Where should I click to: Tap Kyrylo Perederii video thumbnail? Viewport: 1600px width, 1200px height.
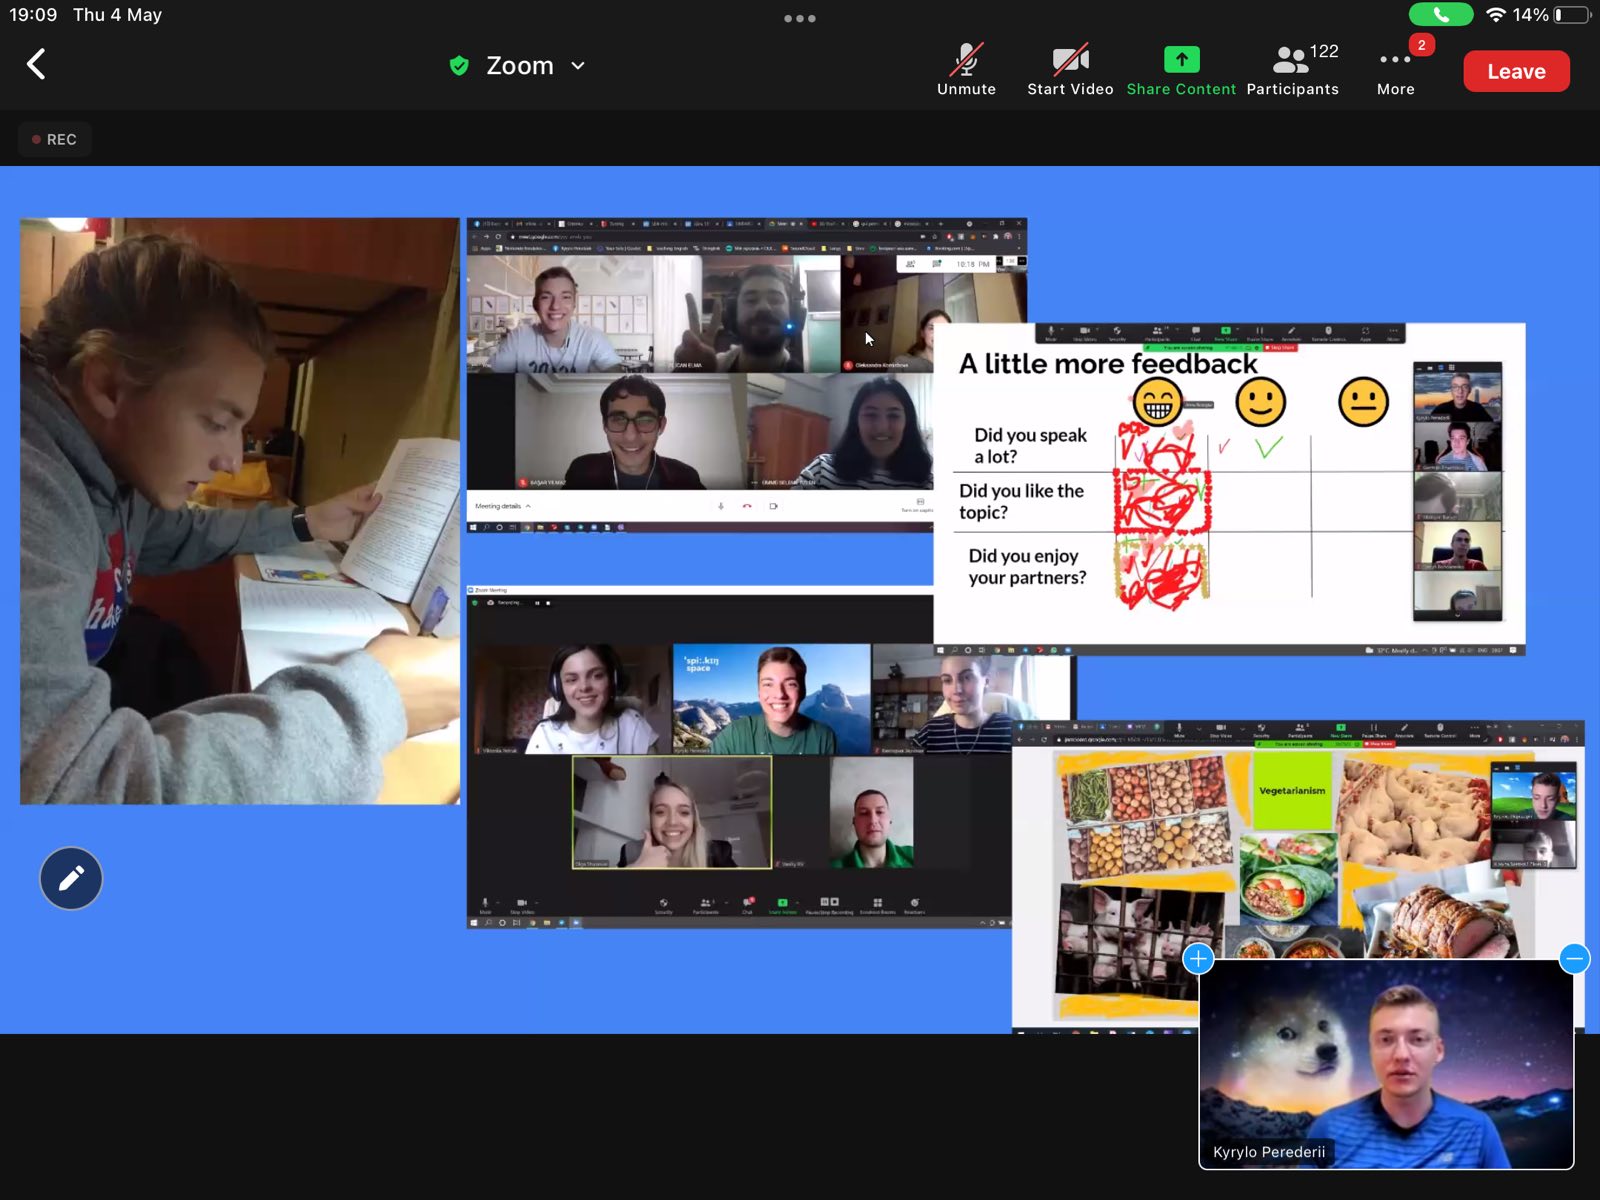[1386, 1064]
